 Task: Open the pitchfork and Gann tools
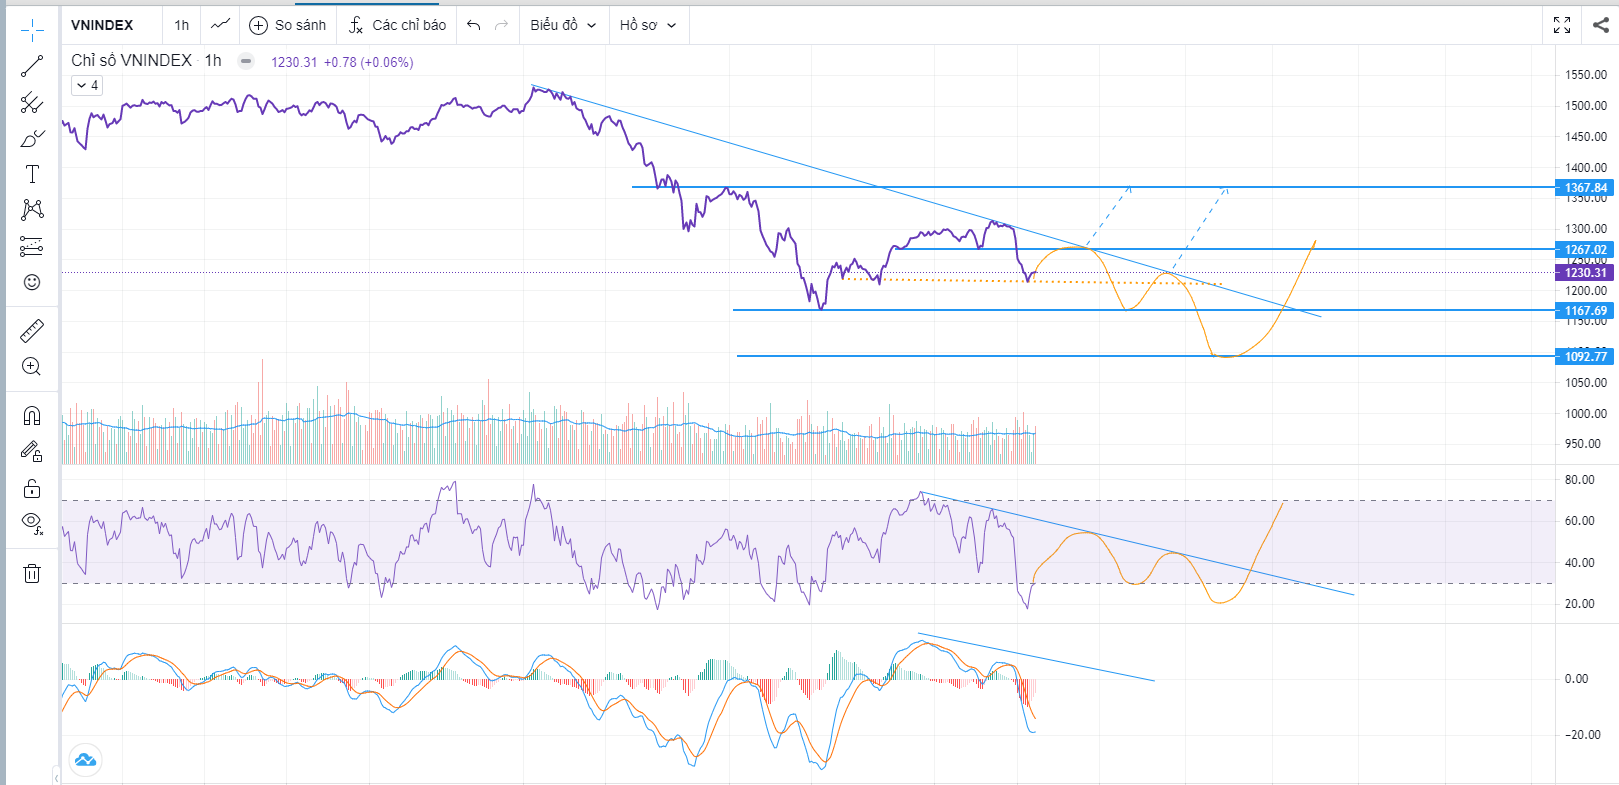tap(32, 102)
